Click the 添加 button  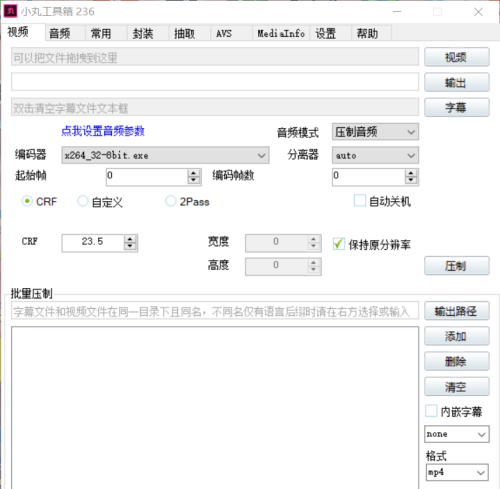(457, 336)
